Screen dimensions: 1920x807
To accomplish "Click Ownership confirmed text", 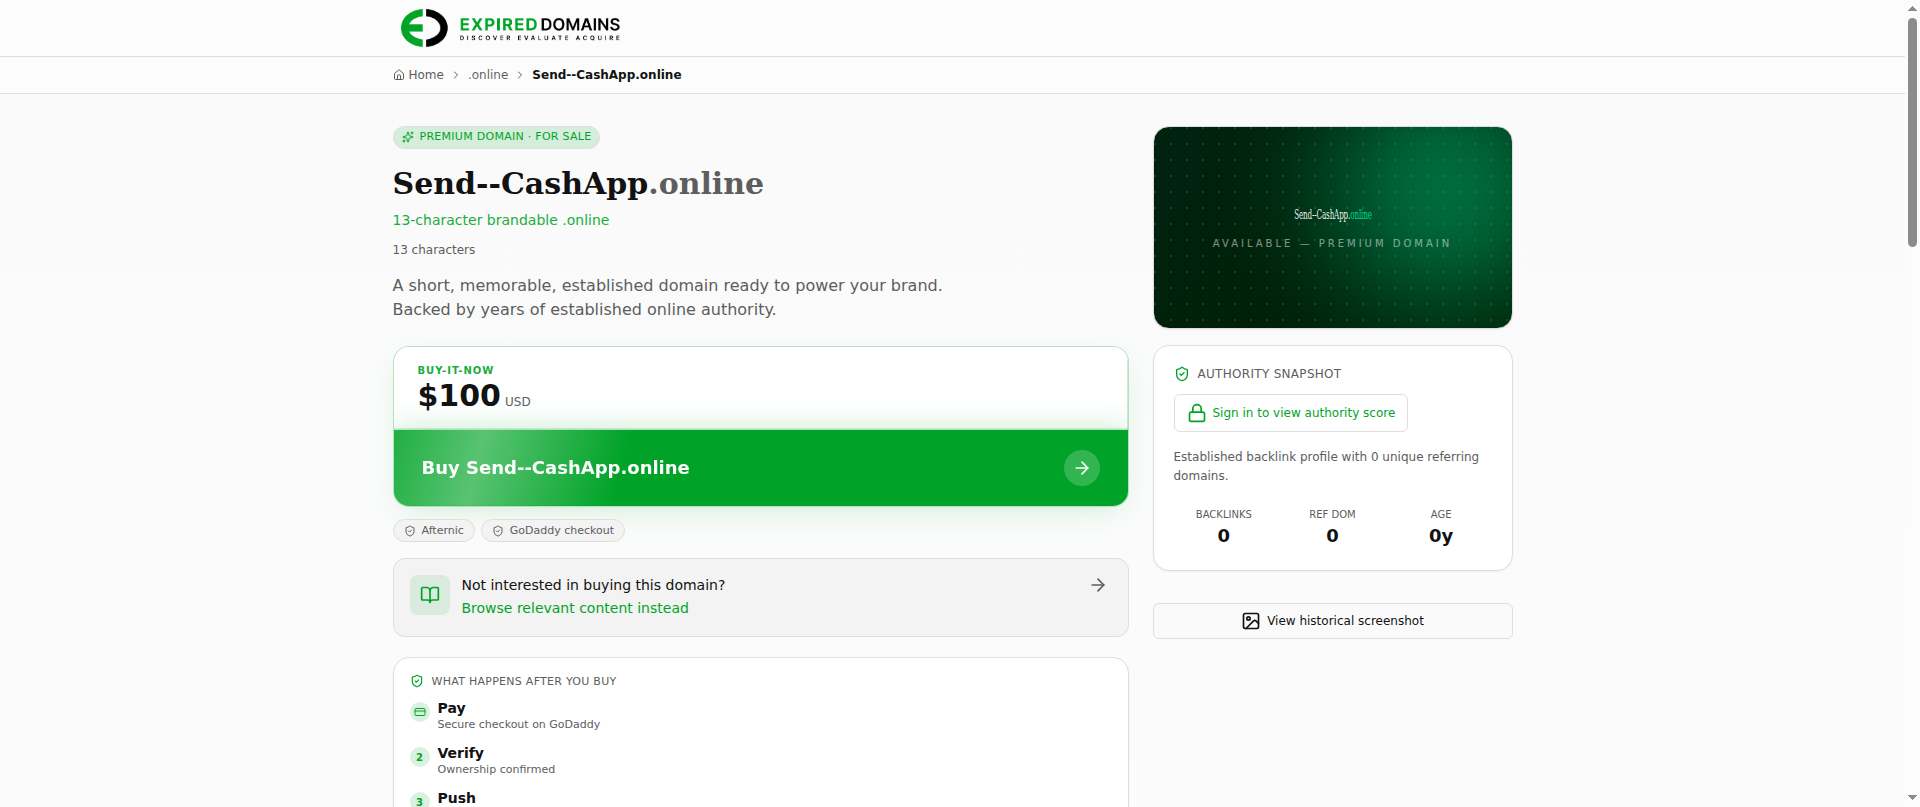I will [496, 769].
